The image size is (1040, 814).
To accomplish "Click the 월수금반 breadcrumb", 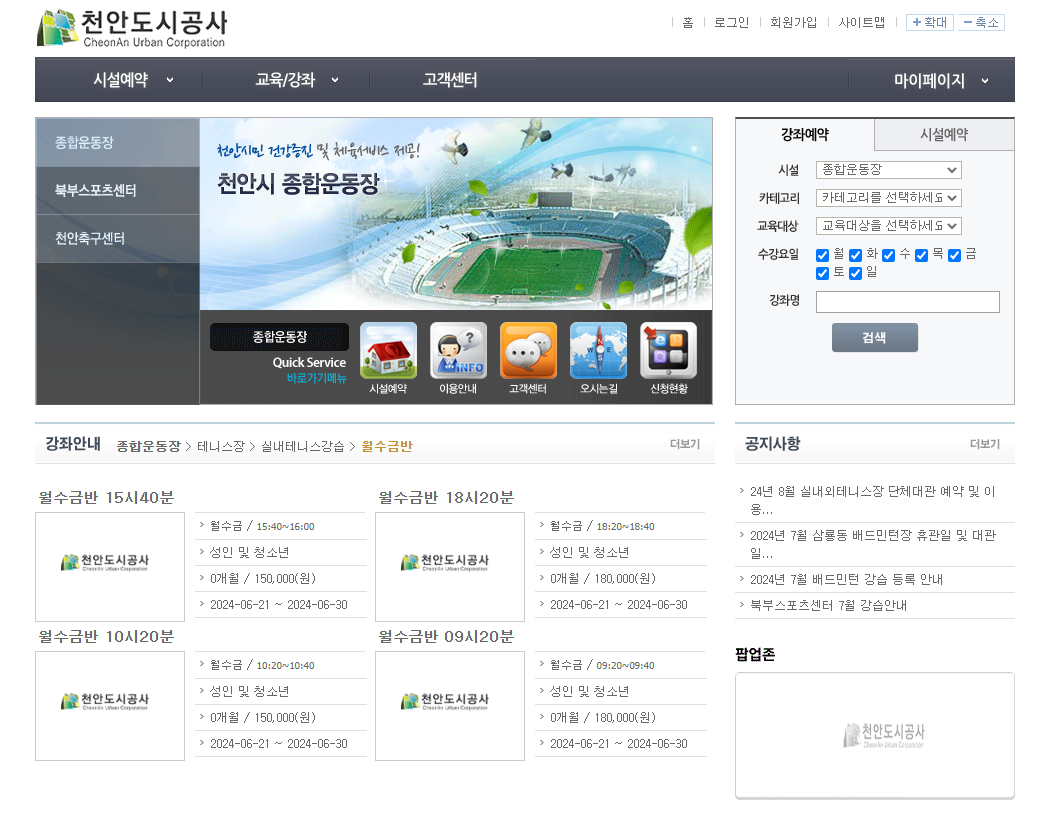I will [x=387, y=446].
